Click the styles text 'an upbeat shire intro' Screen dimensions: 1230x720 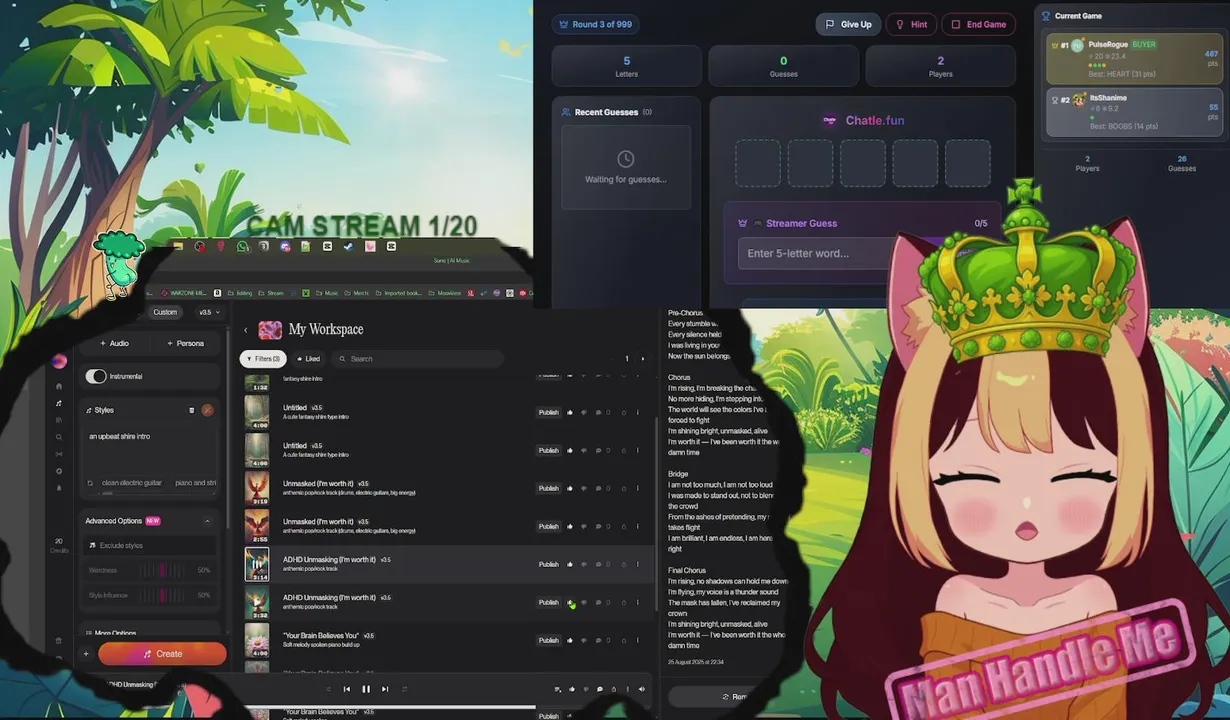tap(119, 436)
